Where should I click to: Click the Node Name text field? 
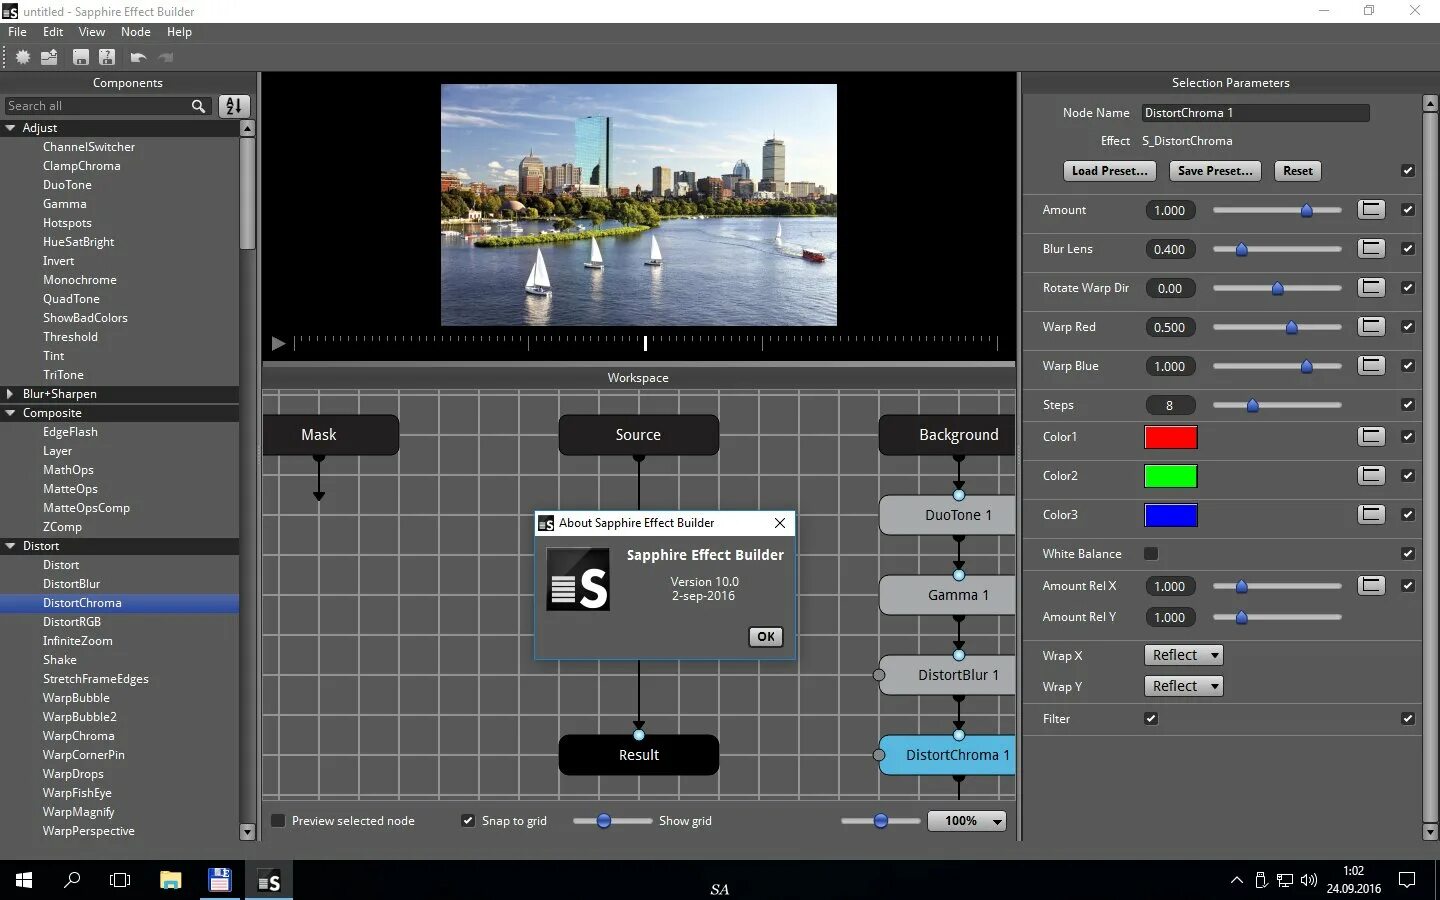pyautogui.click(x=1256, y=113)
